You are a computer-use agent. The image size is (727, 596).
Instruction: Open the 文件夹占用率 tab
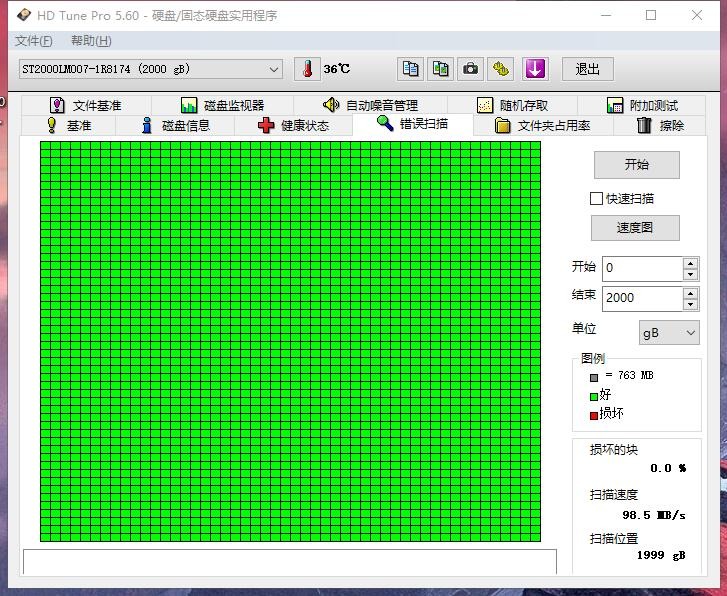(x=542, y=126)
